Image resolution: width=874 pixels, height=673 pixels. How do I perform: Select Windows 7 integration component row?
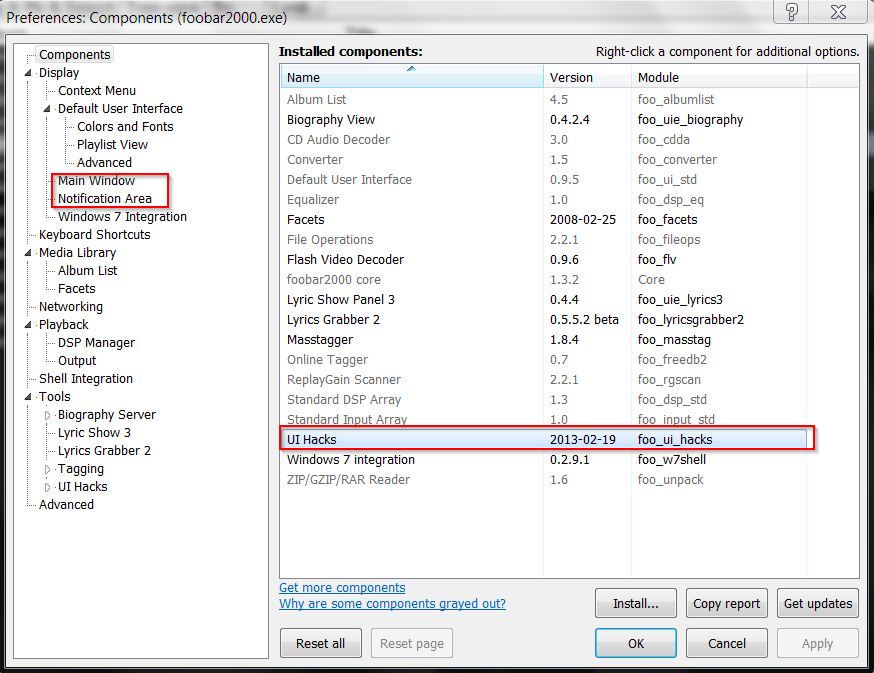[x=543, y=459]
